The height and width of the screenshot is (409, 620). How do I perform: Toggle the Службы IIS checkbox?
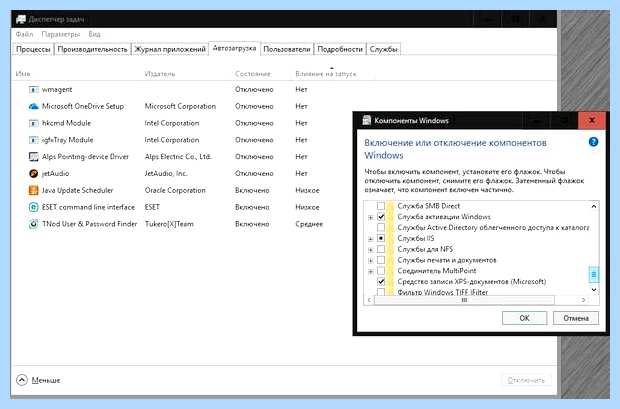coord(381,238)
